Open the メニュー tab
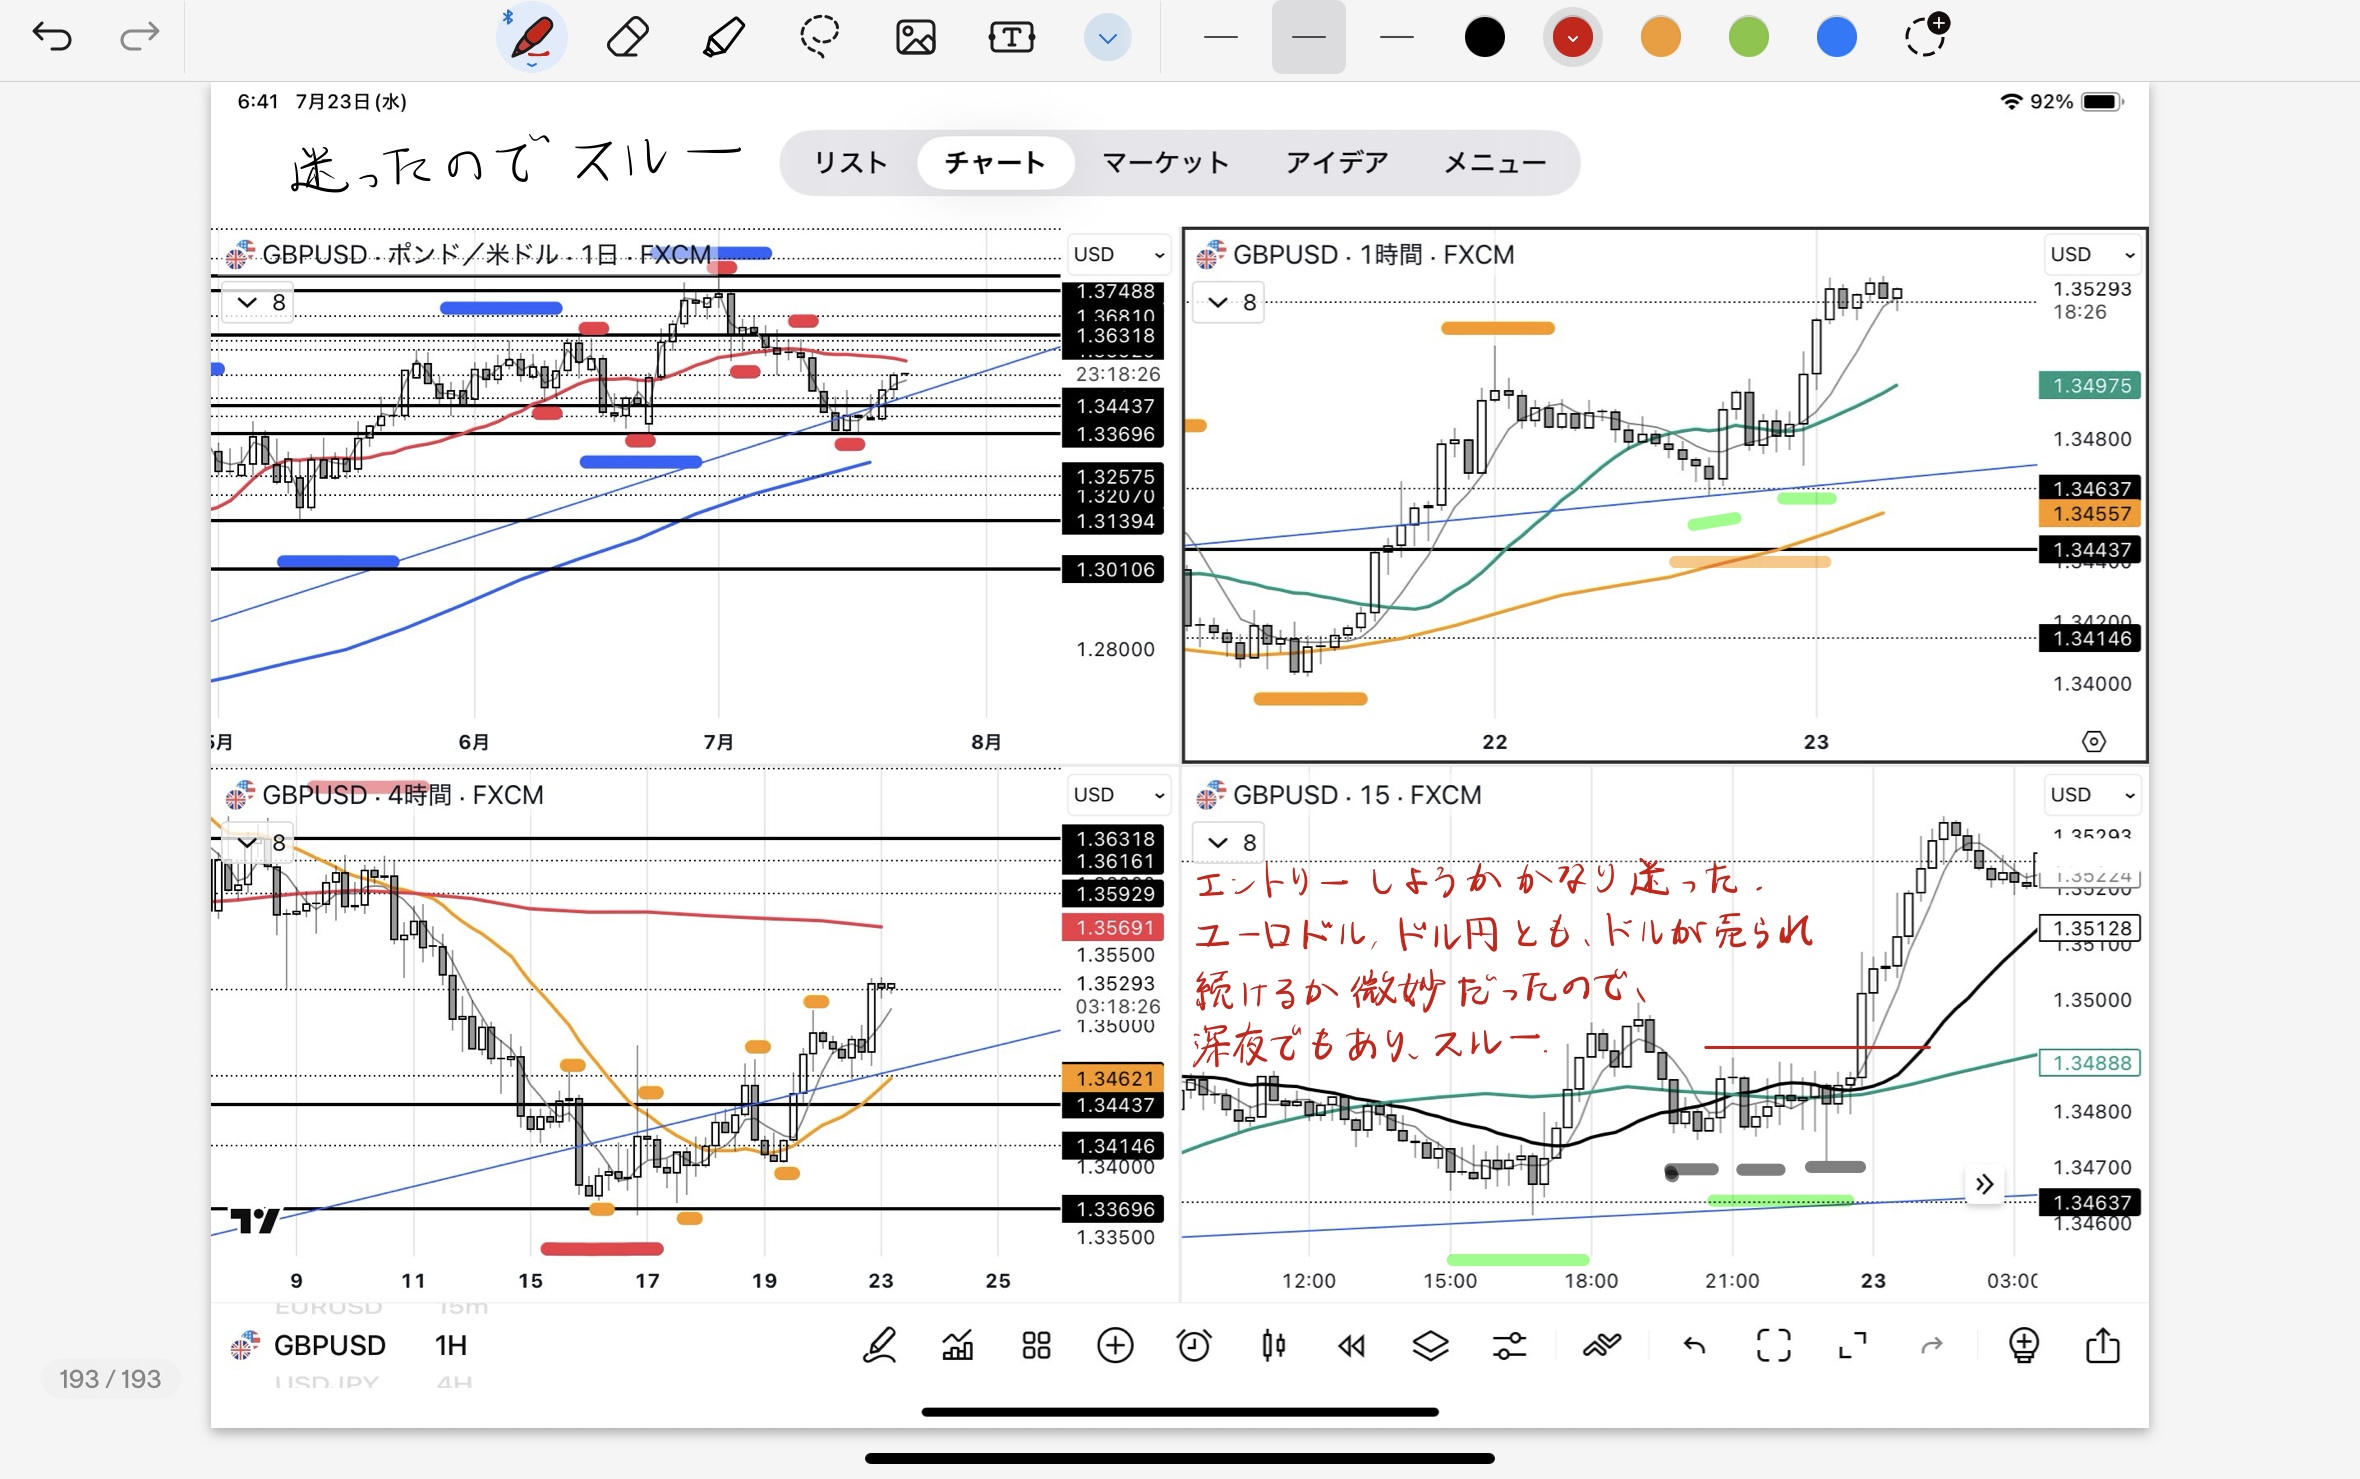 pos(1495,162)
